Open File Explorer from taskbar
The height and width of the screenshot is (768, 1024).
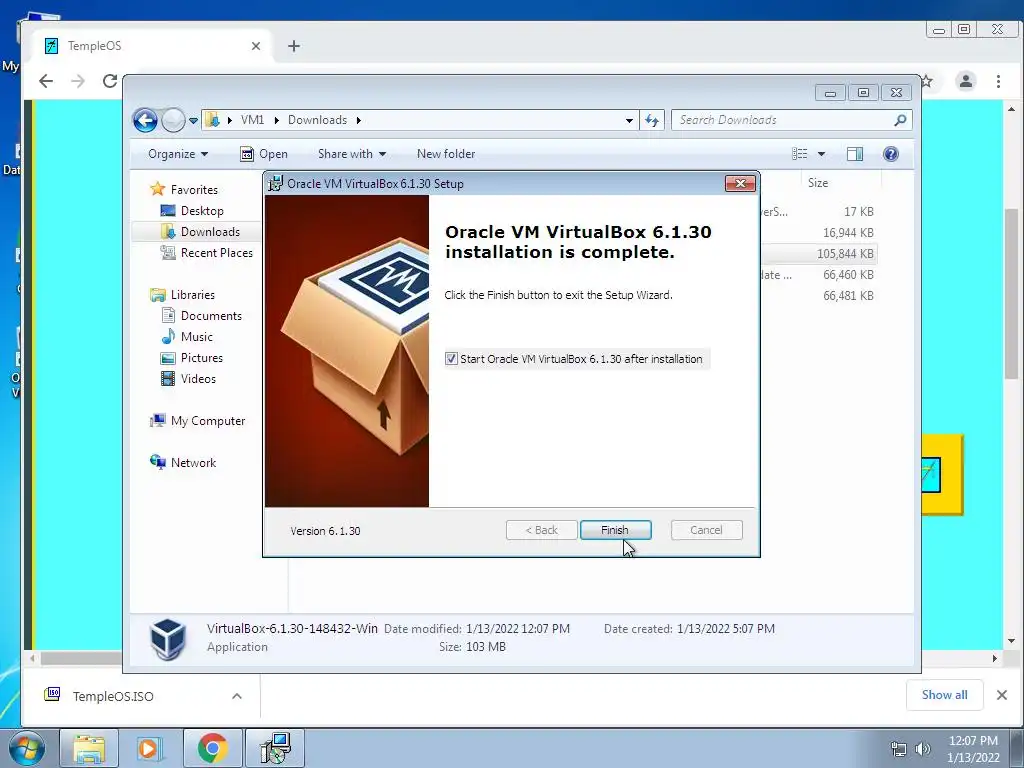coord(89,748)
